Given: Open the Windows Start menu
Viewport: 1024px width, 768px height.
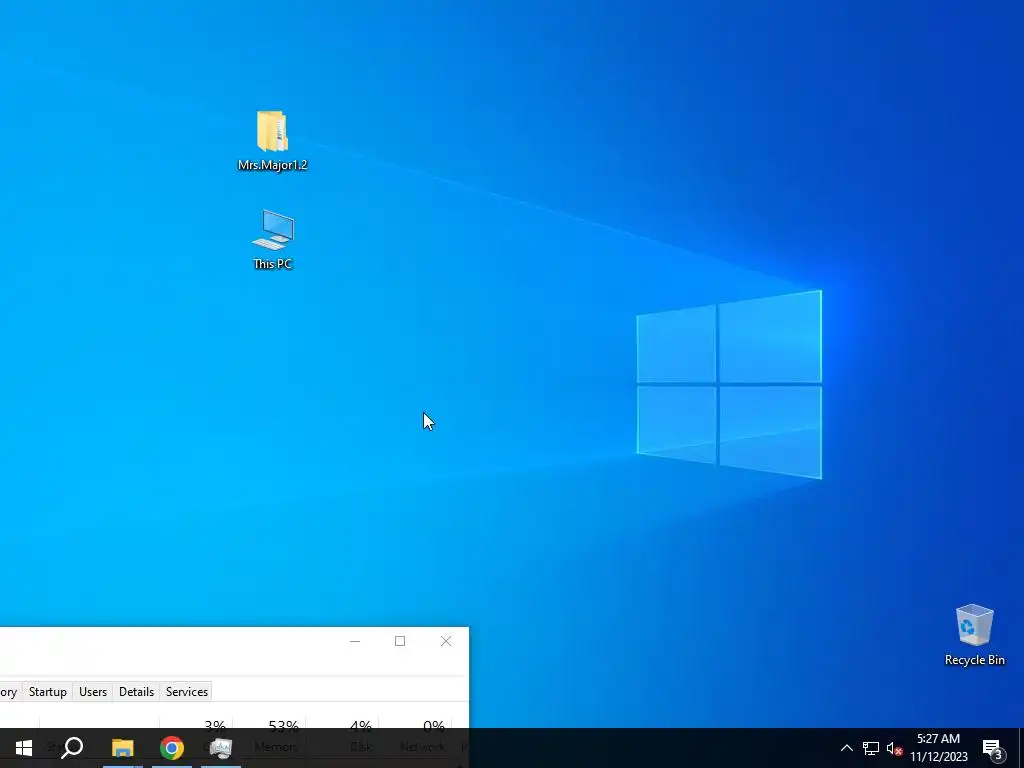Looking at the screenshot, I should pyautogui.click(x=24, y=748).
